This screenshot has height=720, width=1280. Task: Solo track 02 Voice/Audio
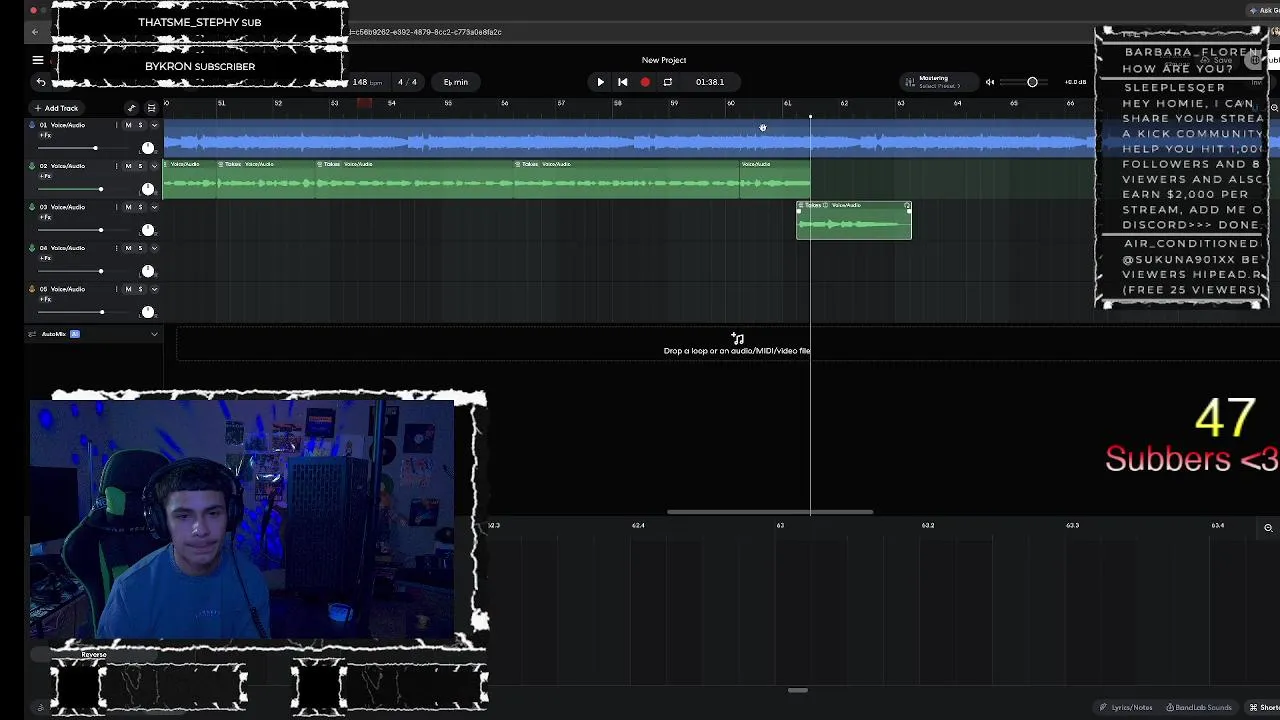click(140, 166)
